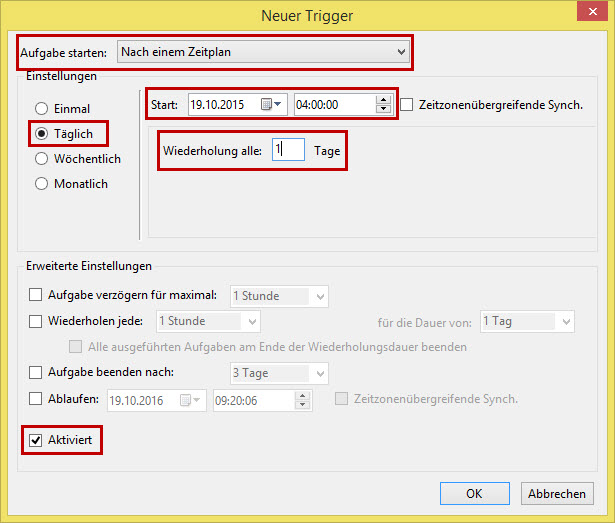Choose the Wöchentlich schedule option

click(42, 159)
